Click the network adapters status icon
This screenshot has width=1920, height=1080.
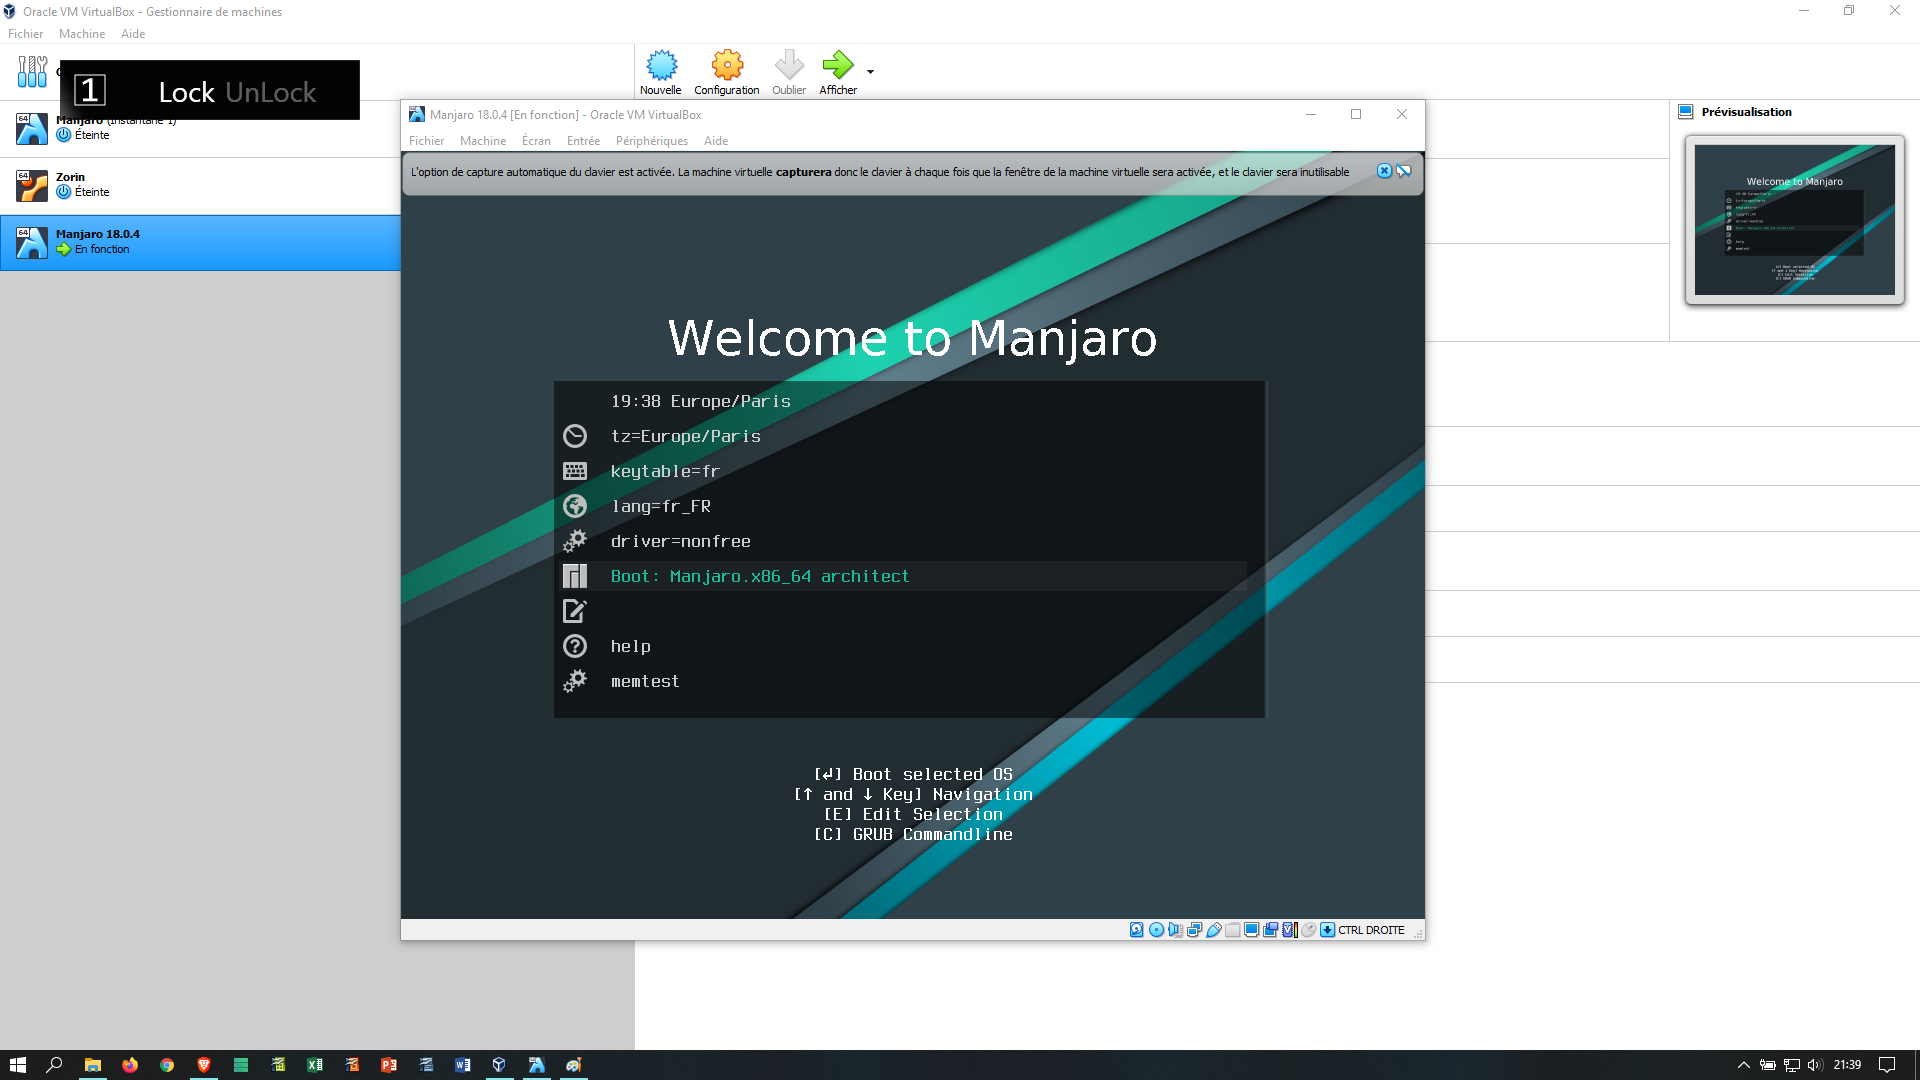click(x=1195, y=930)
